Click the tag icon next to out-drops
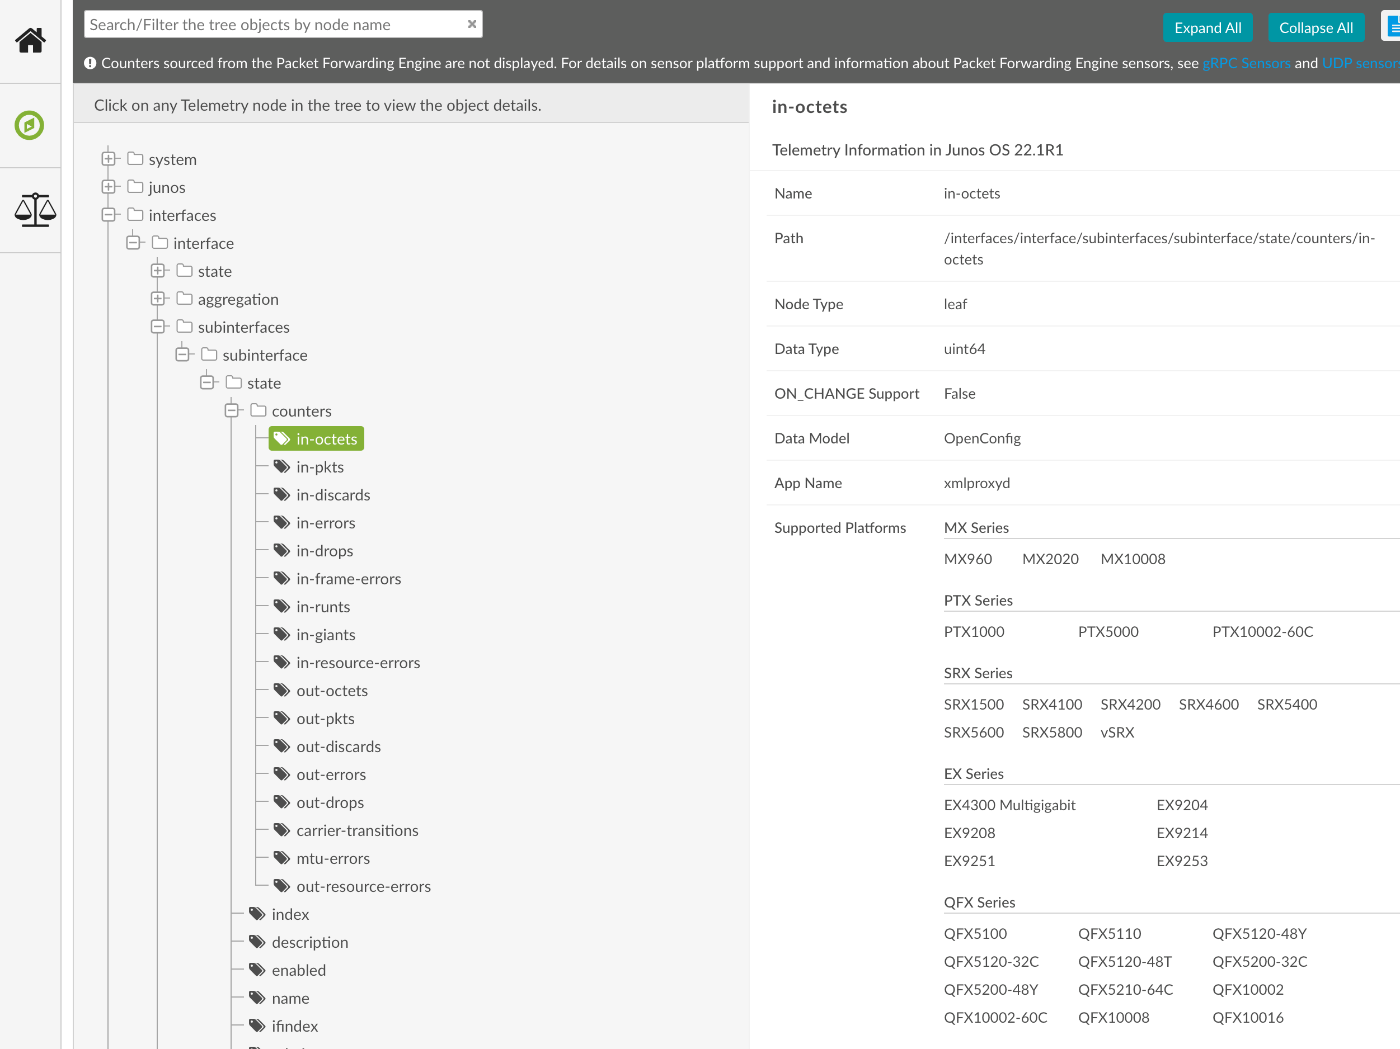This screenshot has height=1049, width=1400. (282, 803)
